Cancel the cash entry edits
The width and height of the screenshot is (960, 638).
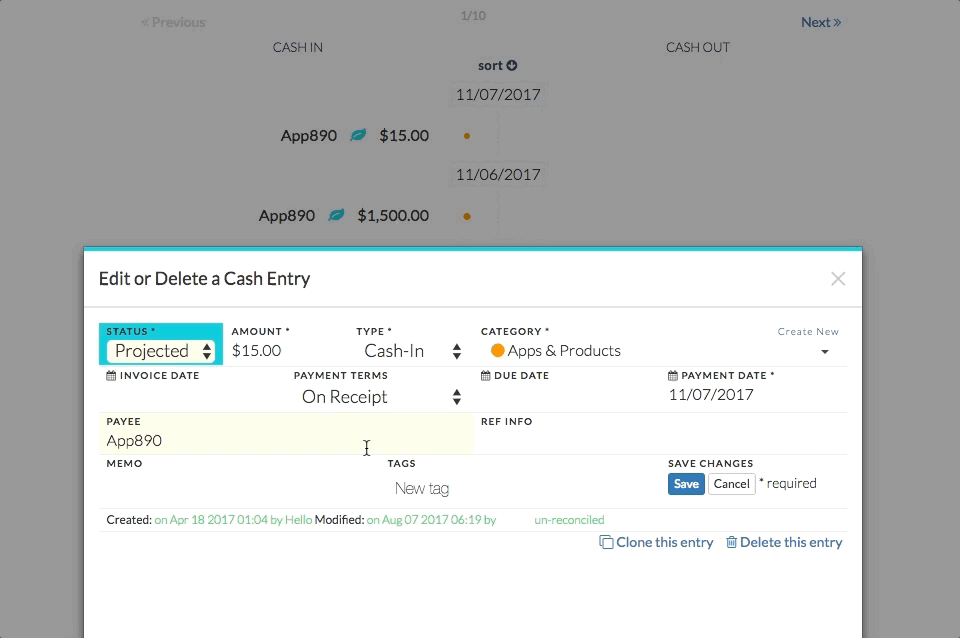click(x=732, y=484)
